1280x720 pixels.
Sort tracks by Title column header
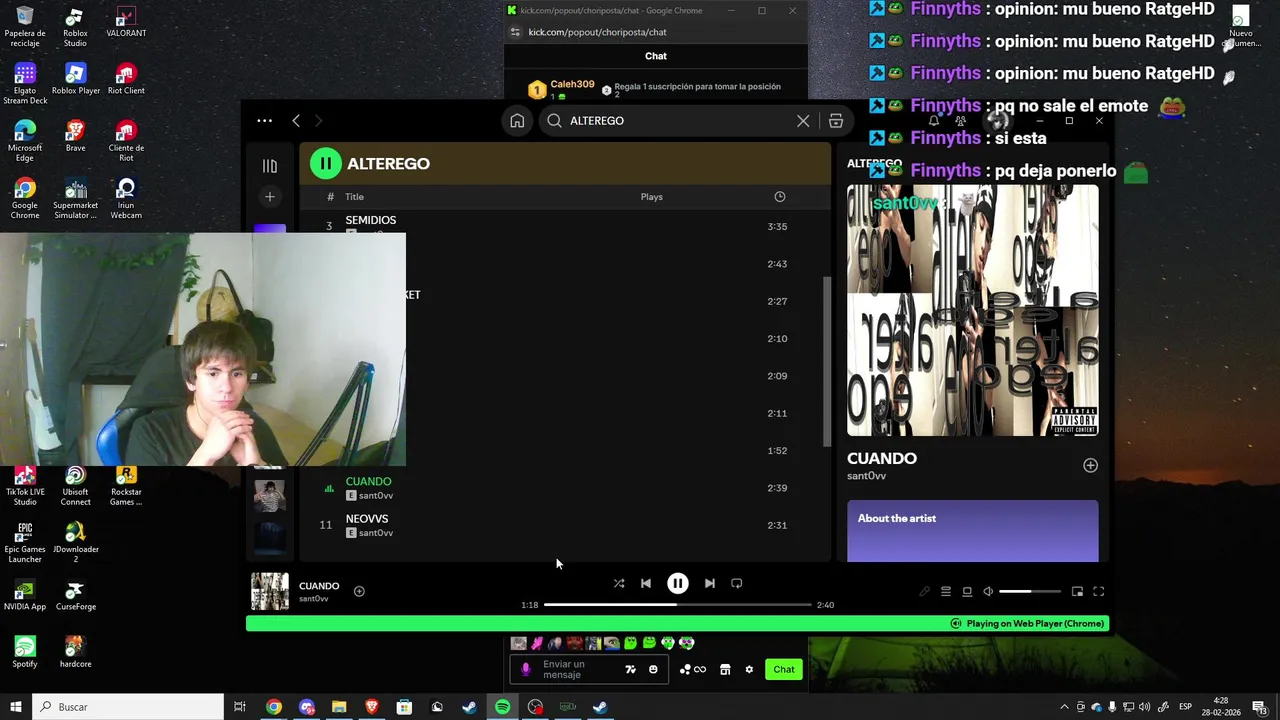(354, 197)
